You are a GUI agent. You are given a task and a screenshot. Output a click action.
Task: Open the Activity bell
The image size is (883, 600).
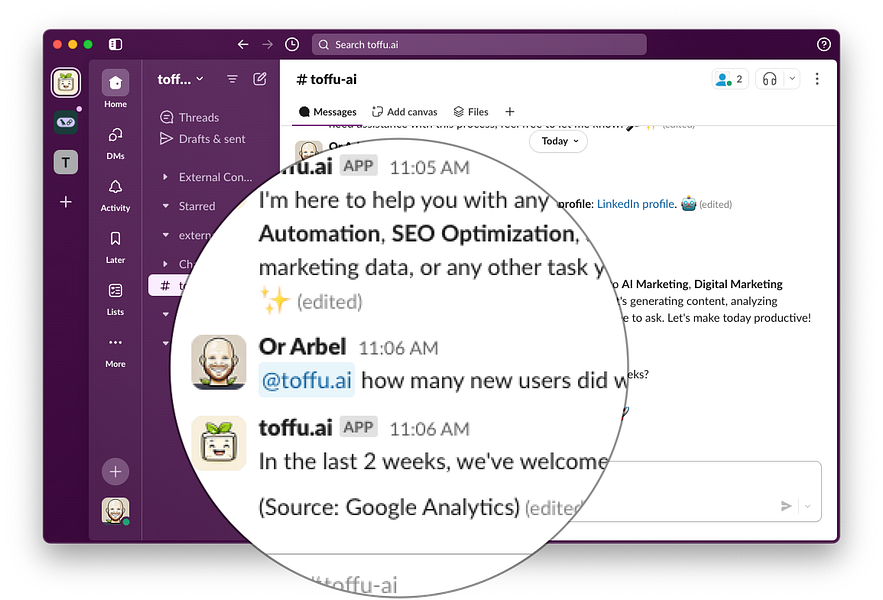point(115,196)
